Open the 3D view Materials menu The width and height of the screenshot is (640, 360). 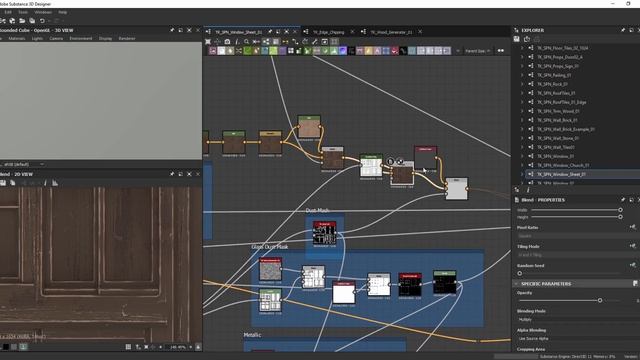pyautogui.click(x=17, y=38)
